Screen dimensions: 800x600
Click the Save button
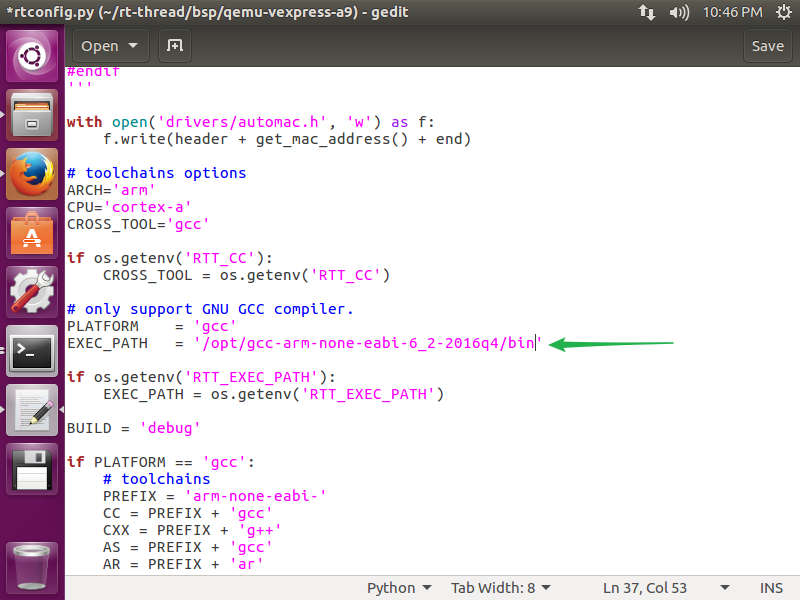[x=767, y=45]
